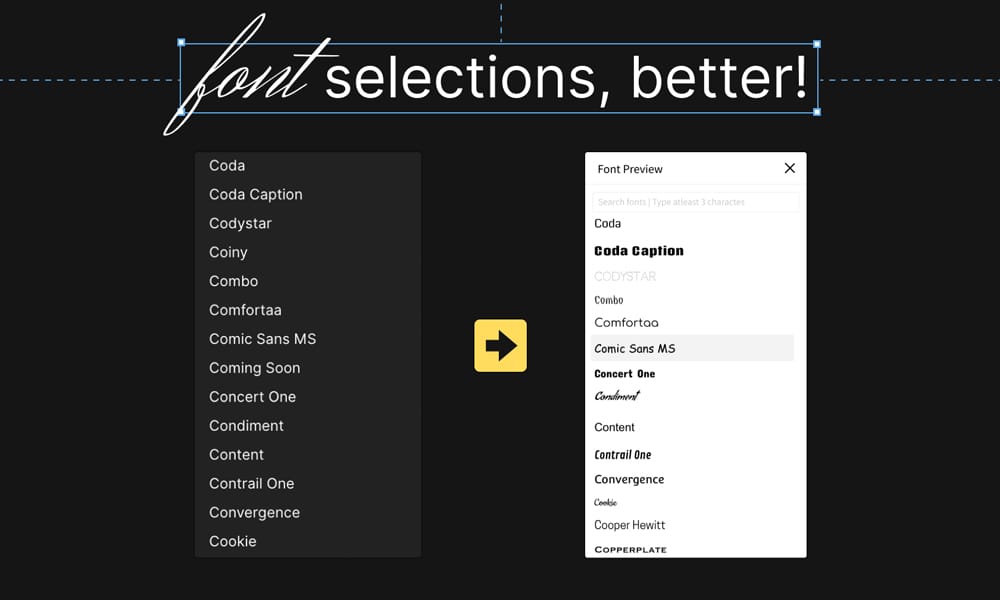Click the Search fonts input field
Screen dimensions: 1000x600
pyautogui.click(x=695, y=201)
